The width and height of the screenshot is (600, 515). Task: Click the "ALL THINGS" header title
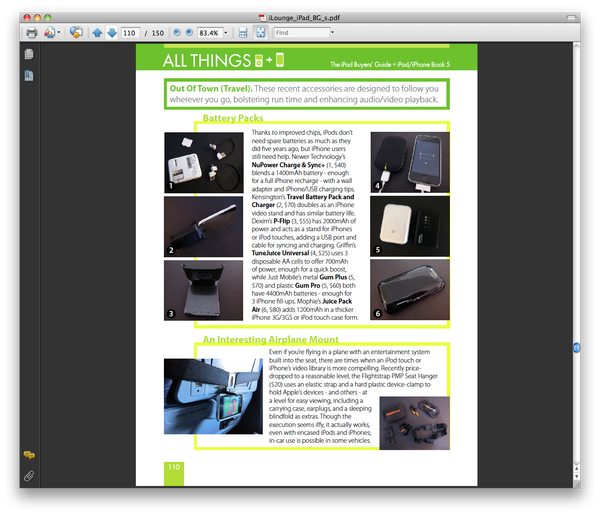pyautogui.click(x=207, y=61)
